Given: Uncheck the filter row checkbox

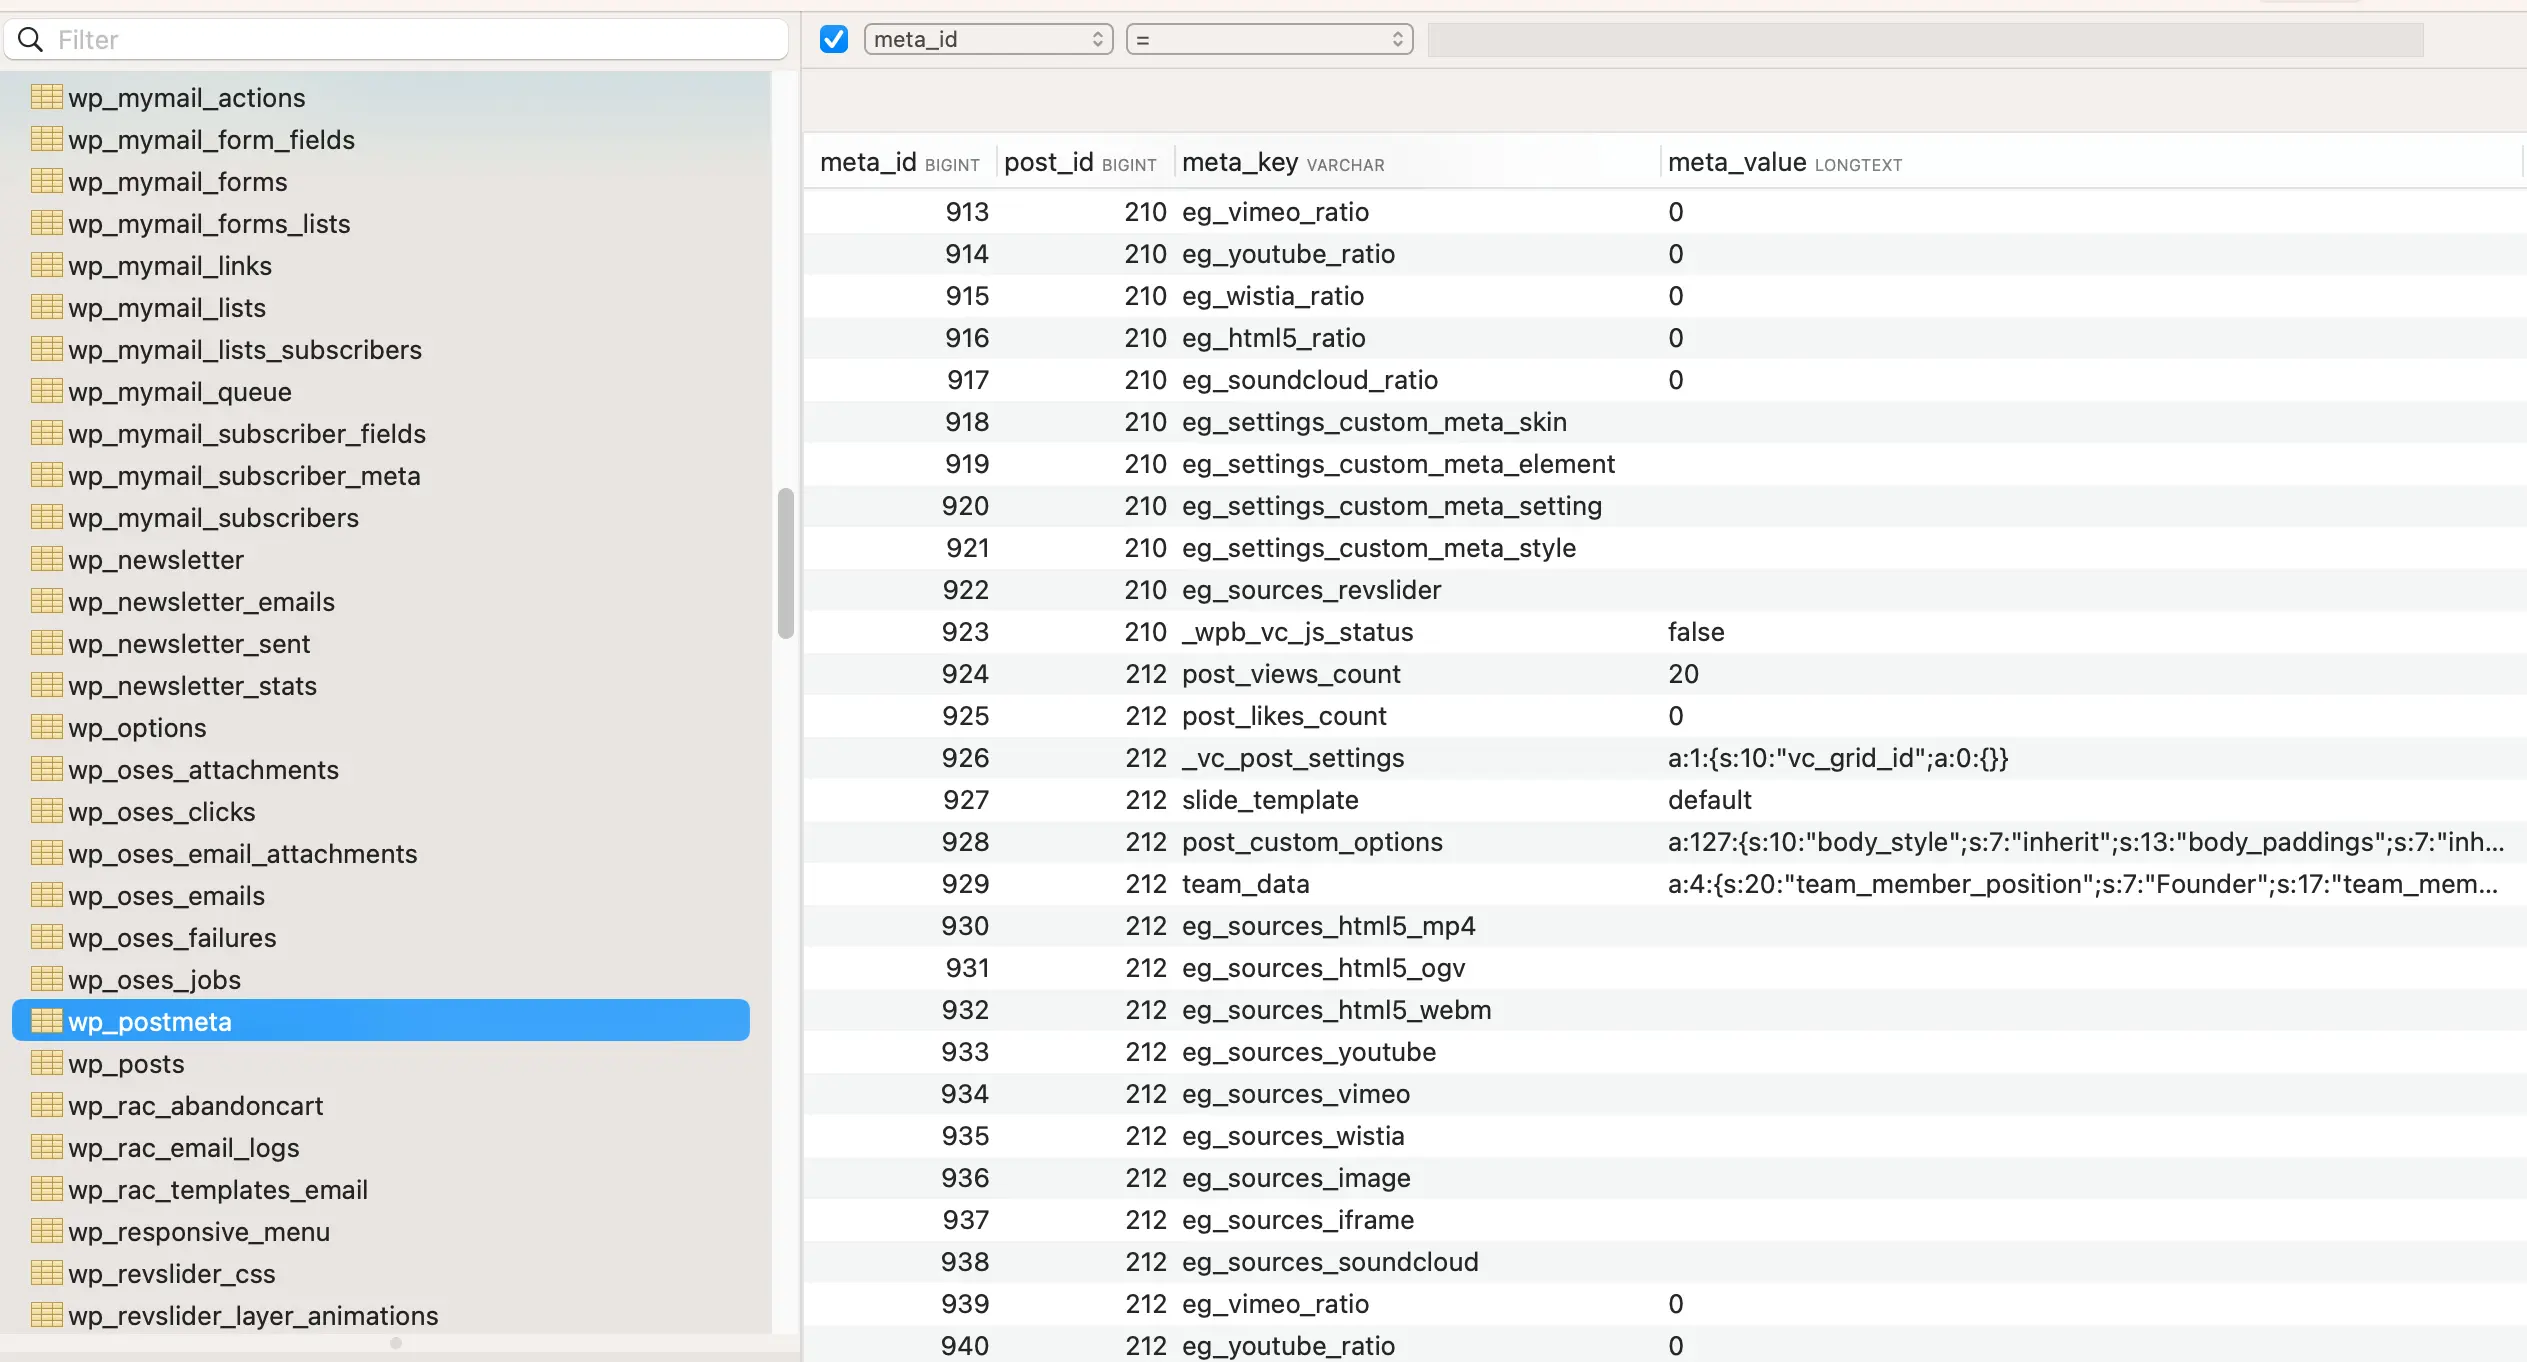Looking at the screenshot, I should [833, 40].
